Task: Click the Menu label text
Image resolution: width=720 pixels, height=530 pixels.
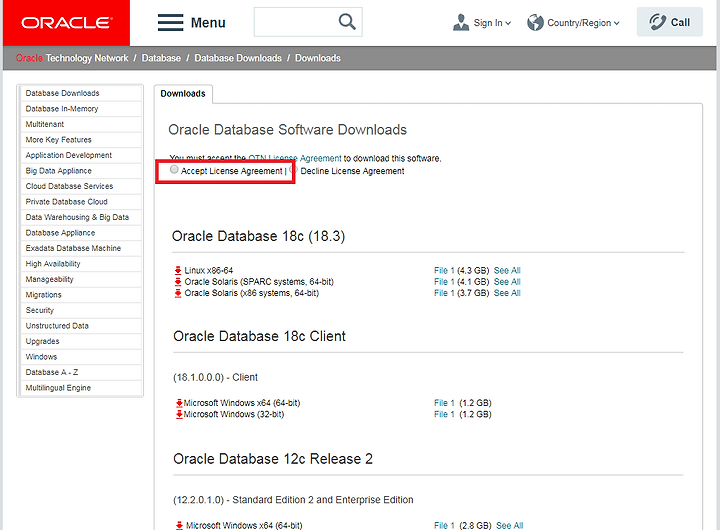Action: click(x=208, y=23)
